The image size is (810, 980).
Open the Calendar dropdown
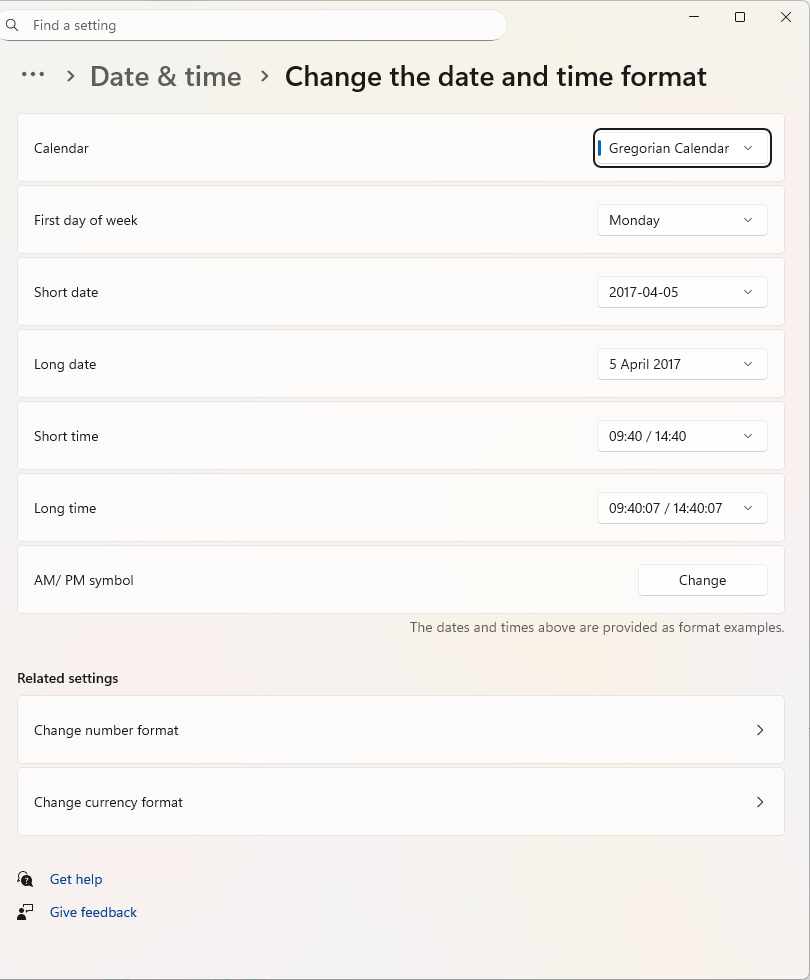(x=682, y=148)
